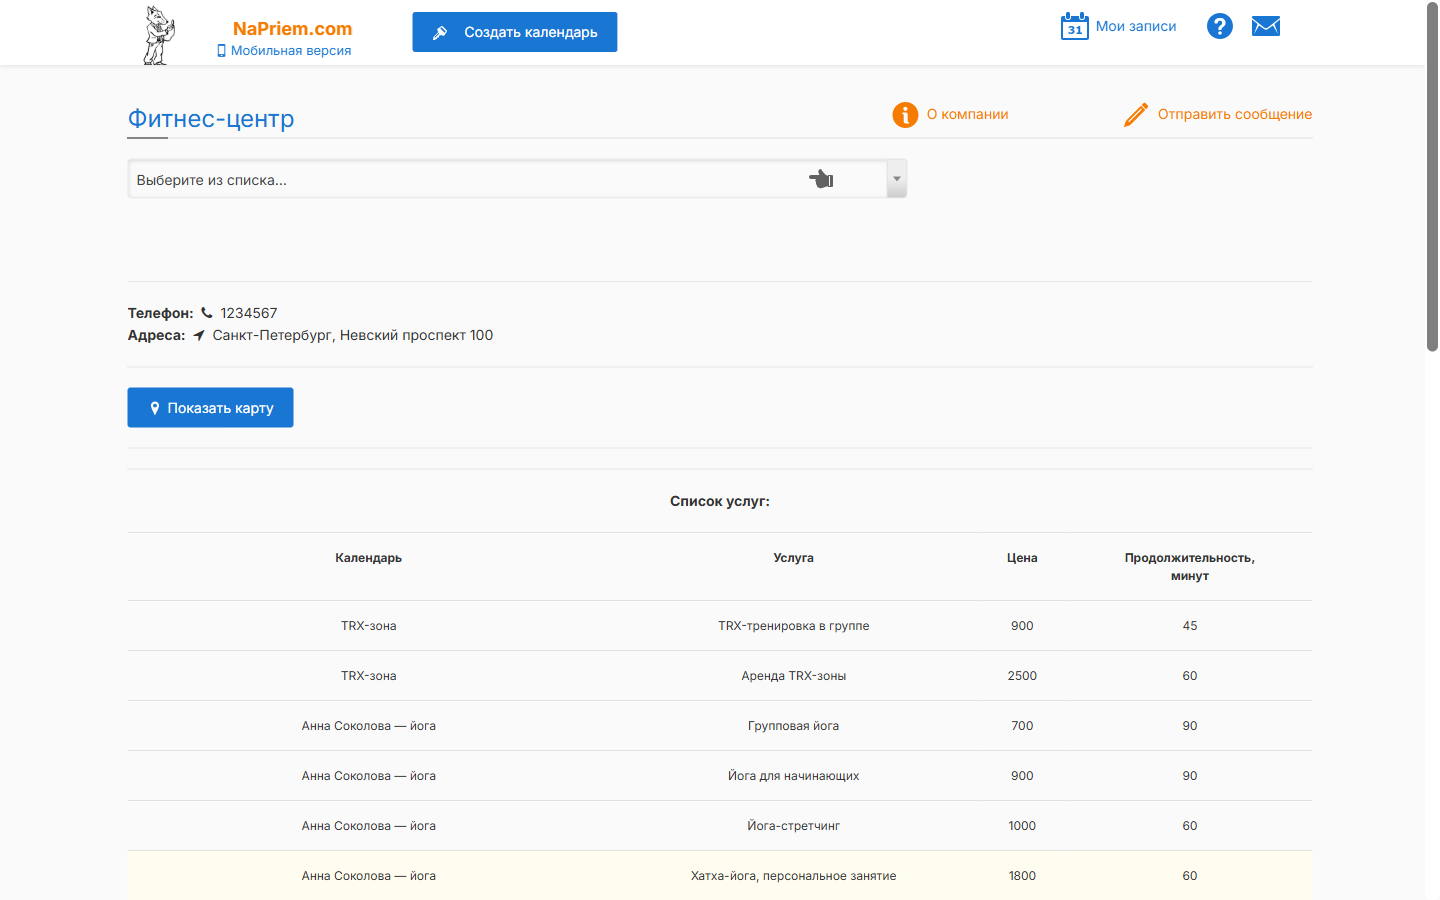The height and width of the screenshot is (900, 1440).
Task: Click the Цена column header
Action: coord(1022,558)
